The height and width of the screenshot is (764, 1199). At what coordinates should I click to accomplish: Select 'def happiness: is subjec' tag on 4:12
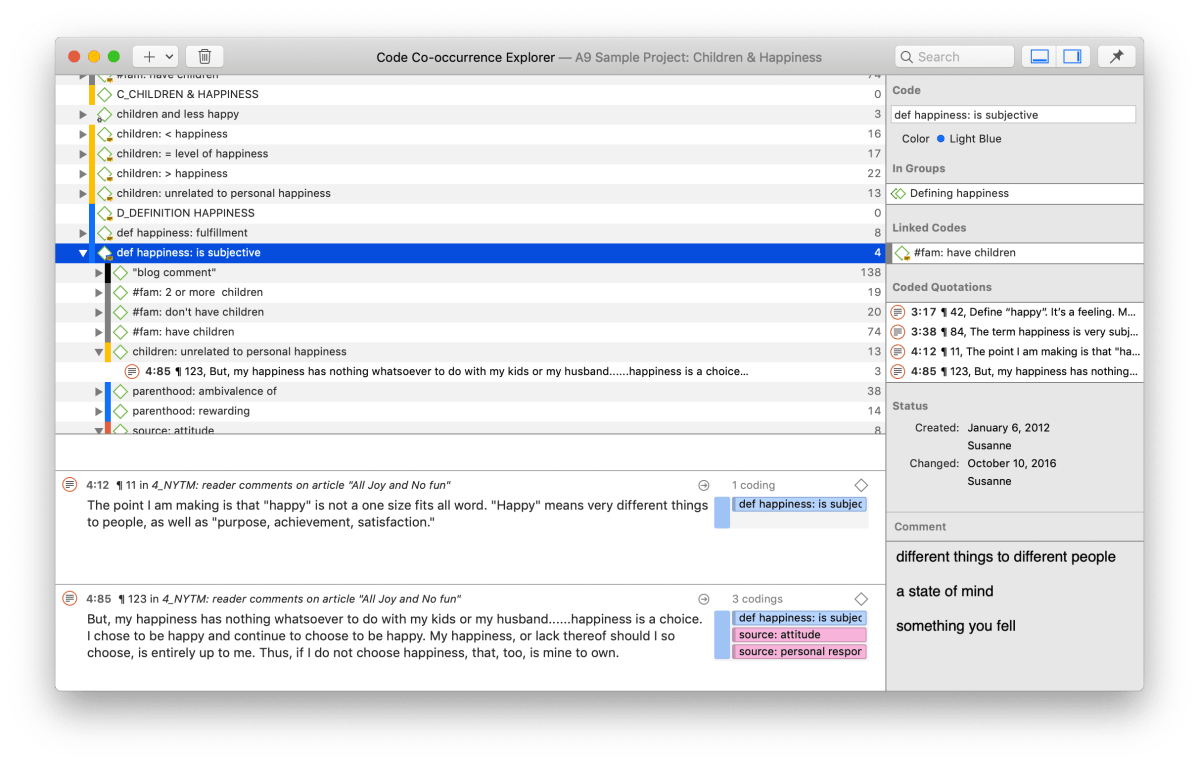point(800,504)
